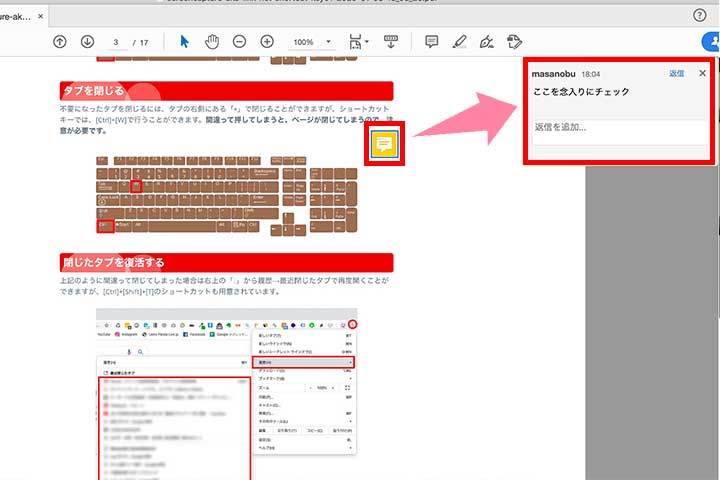Select the arrow selection tool
Viewport: 720px width, 480px height.
[184, 42]
